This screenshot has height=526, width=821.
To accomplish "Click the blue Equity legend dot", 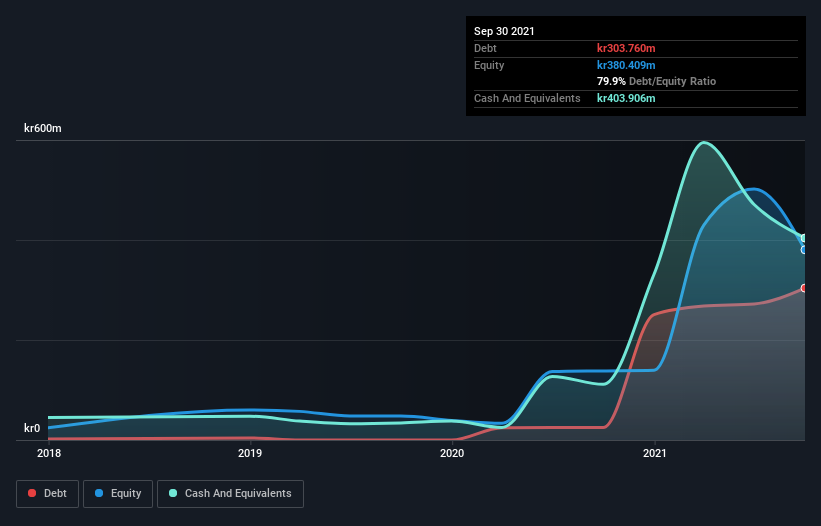I will click(x=99, y=493).
